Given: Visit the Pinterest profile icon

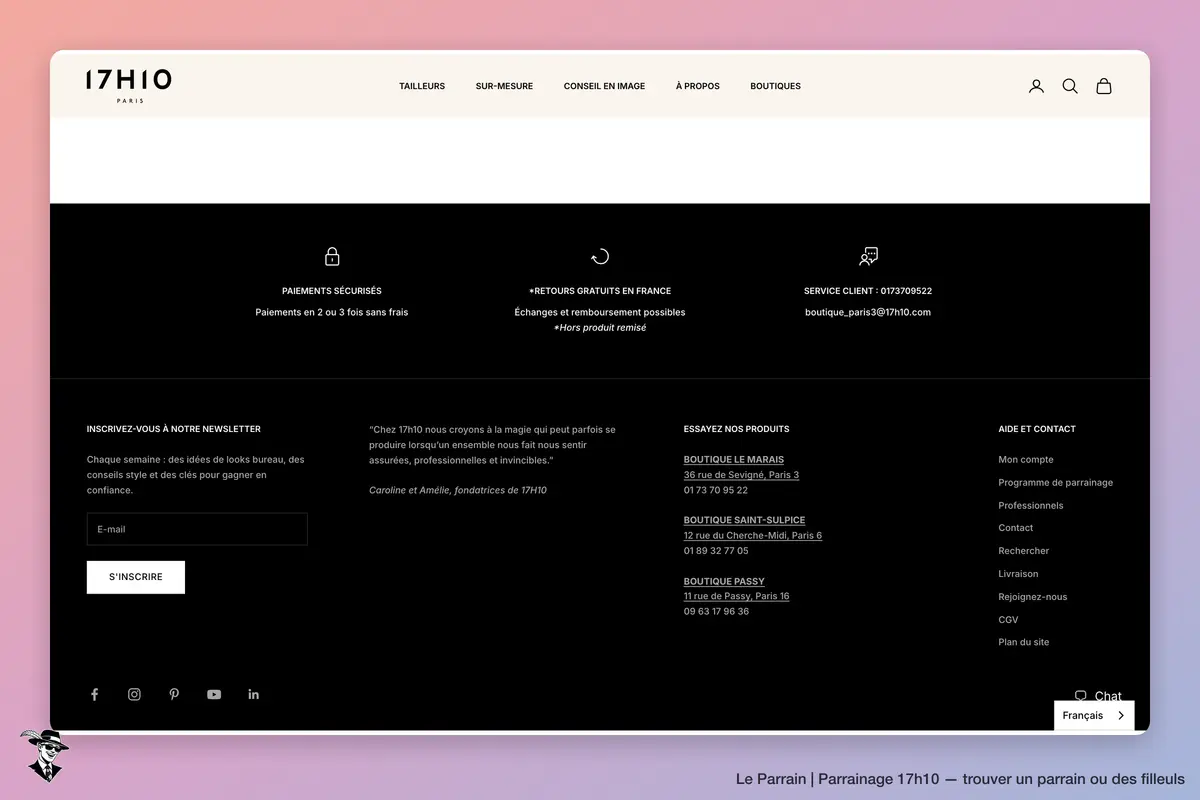Looking at the screenshot, I should click(174, 694).
